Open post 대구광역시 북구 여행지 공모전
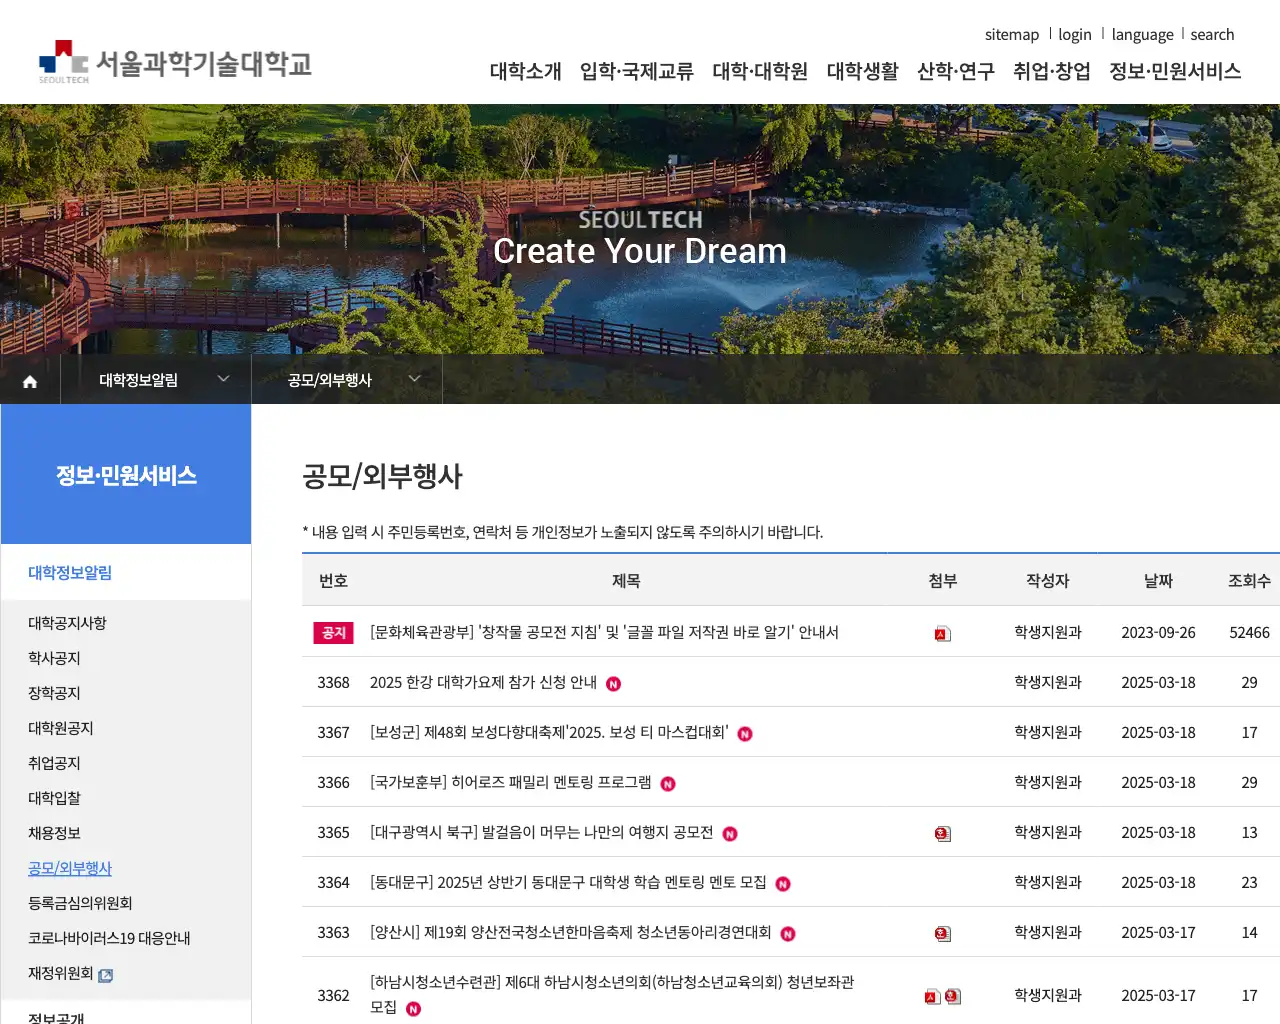 pyautogui.click(x=541, y=832)
